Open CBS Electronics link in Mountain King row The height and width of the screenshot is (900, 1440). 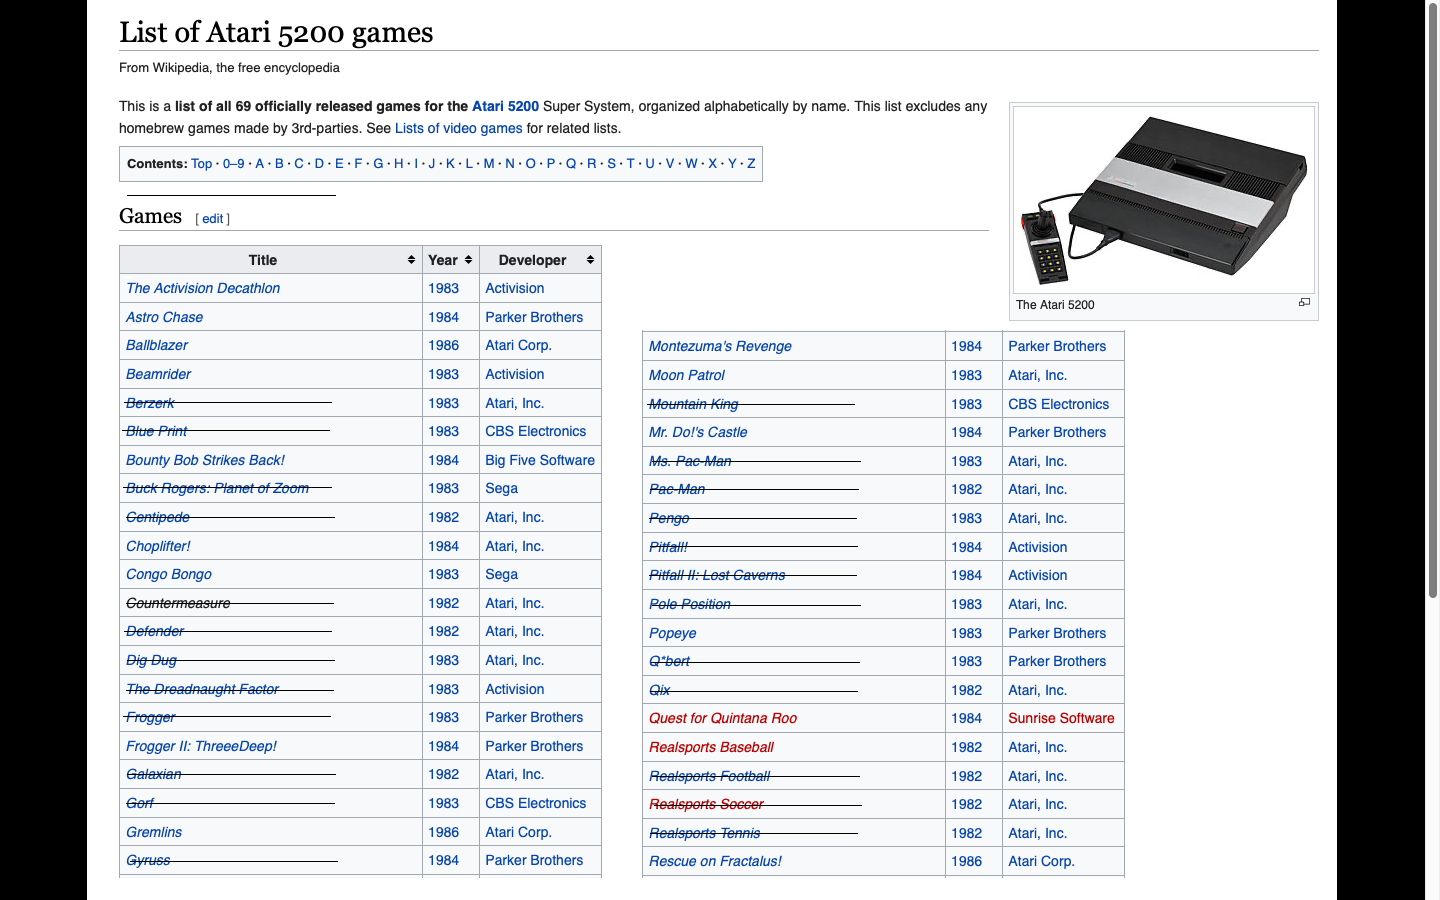point(1058,404)
